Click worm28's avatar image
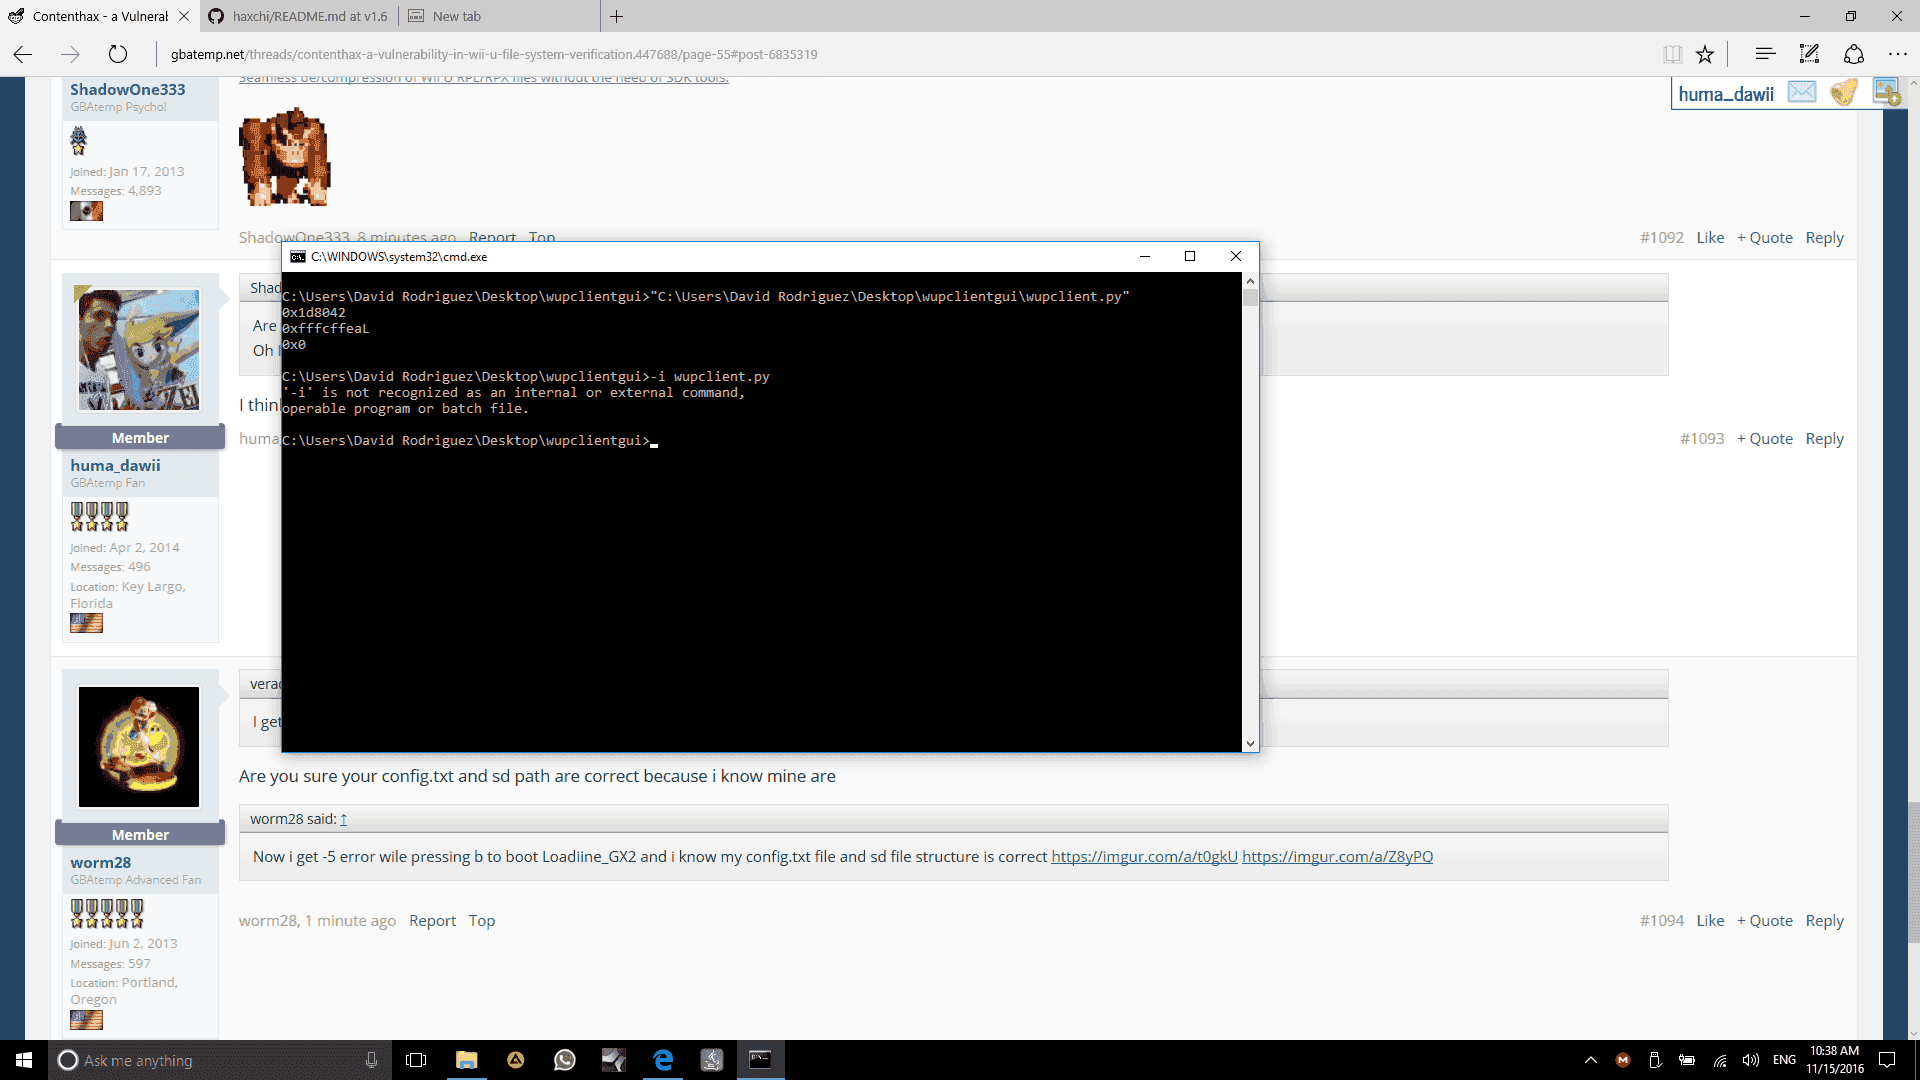 click(139, 747)
